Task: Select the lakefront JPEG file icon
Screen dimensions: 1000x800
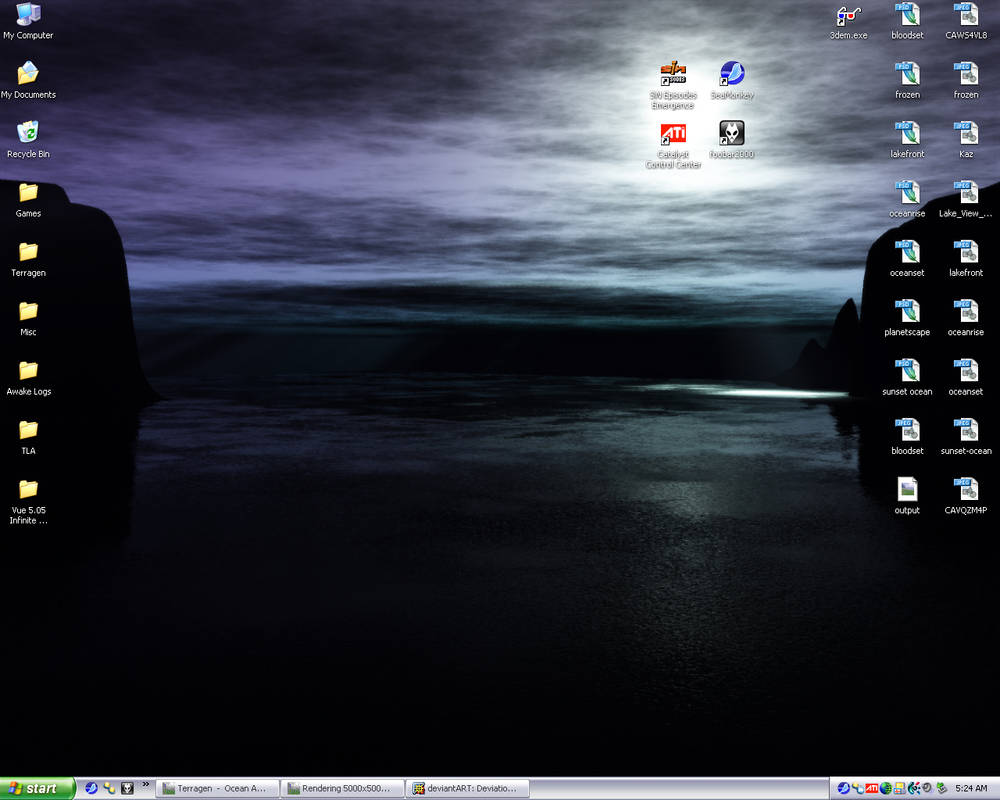Action: tap(966, 258)
